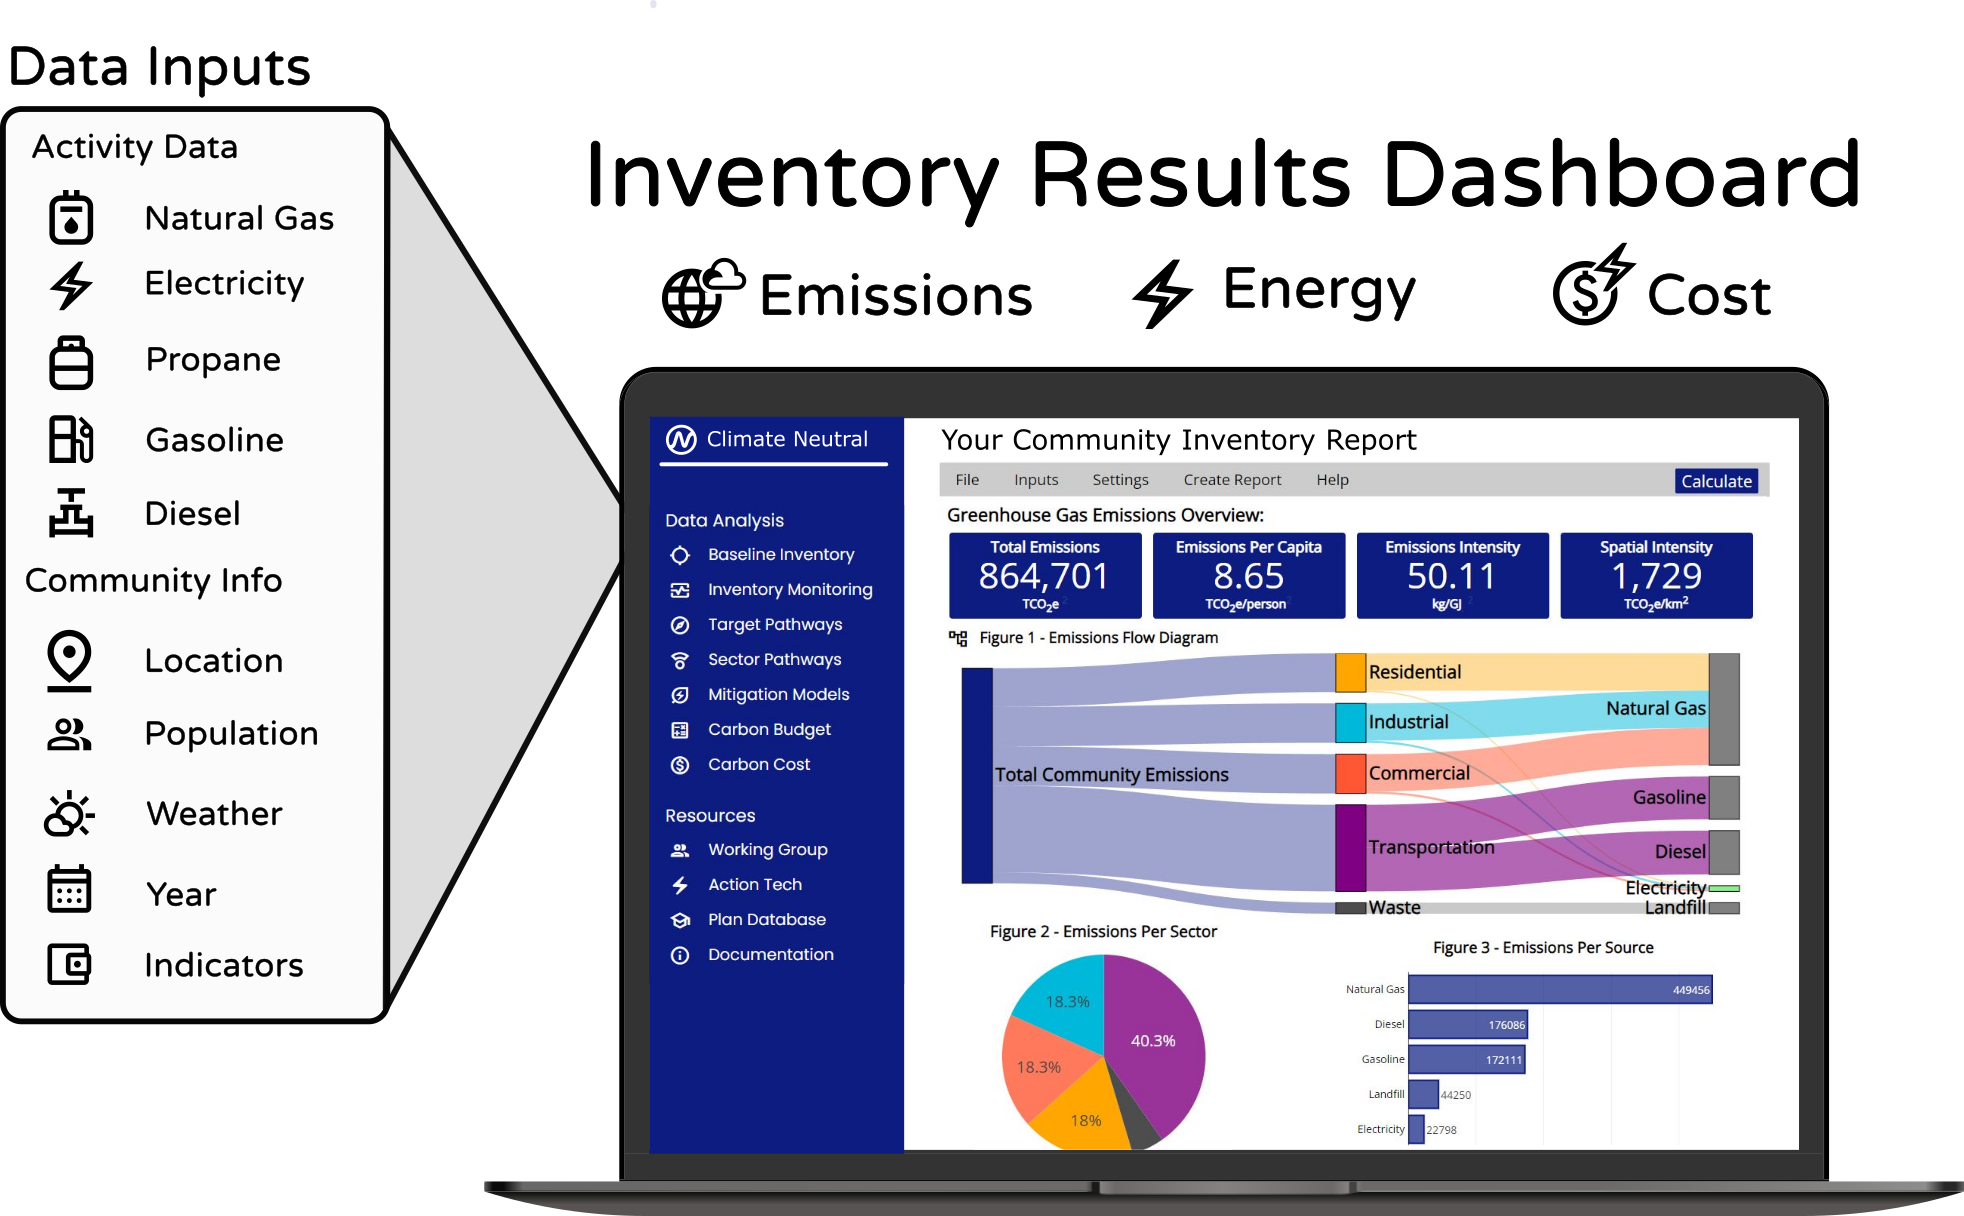The image size is (1964, 1216).
Task: Open the Create Report menu
Action: coord(1232,480)
